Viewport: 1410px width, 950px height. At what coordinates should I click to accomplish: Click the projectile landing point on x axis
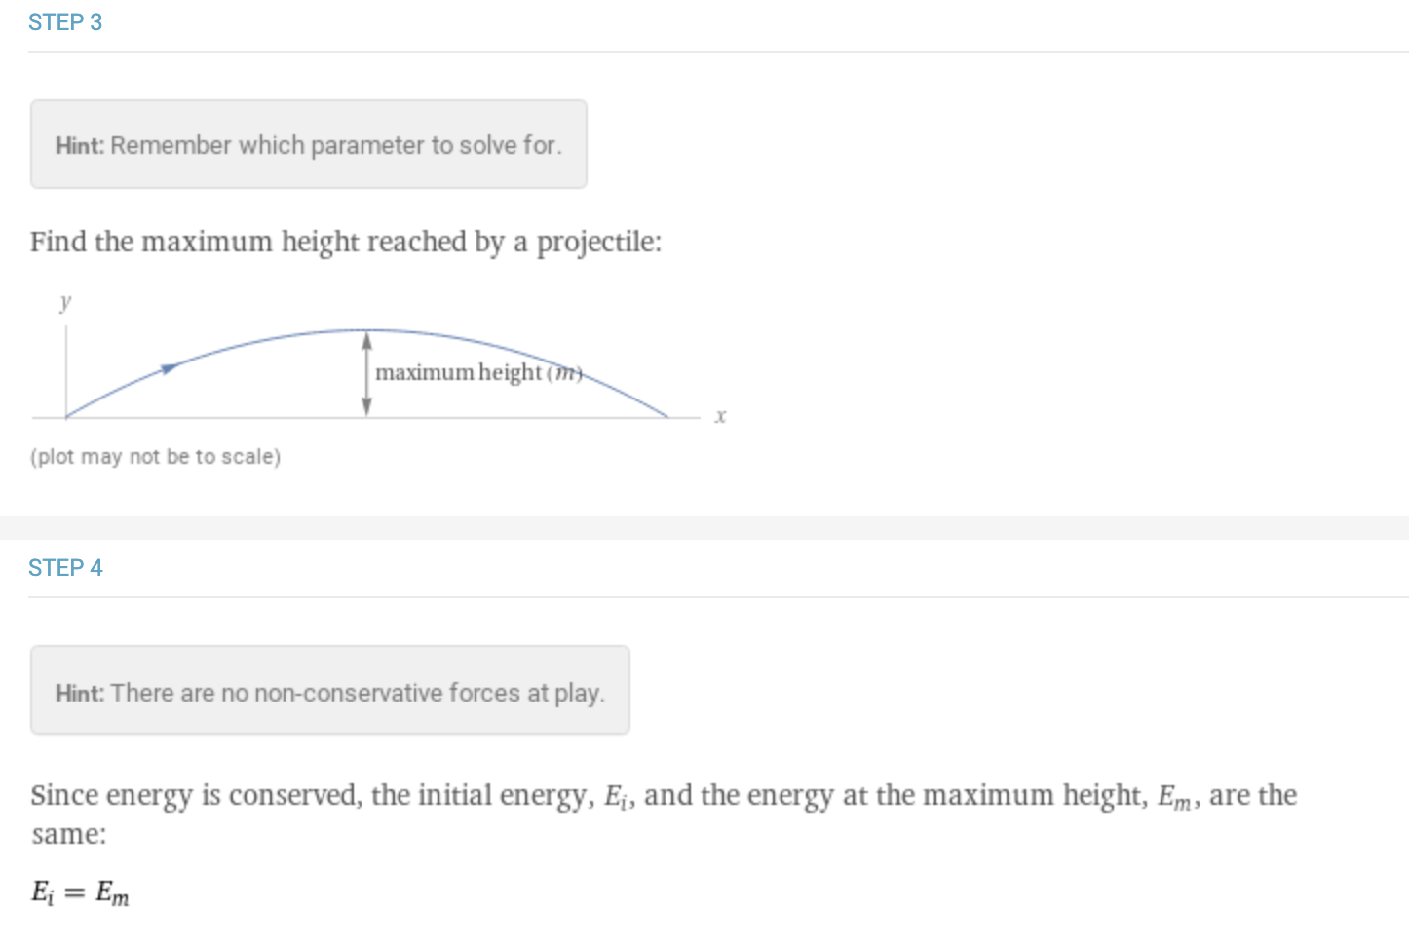(x=667, y=416)
